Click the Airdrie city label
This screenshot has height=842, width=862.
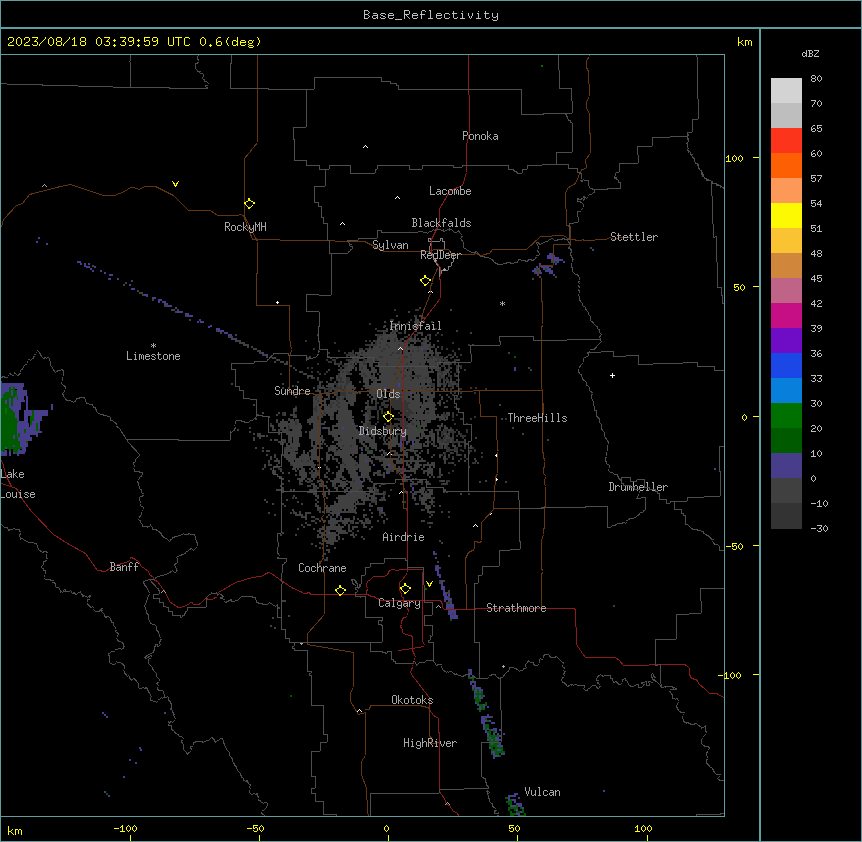click(403, 537)
